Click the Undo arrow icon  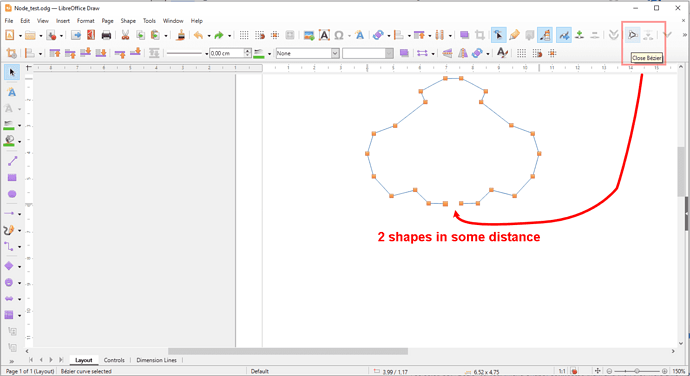[199, 35]
